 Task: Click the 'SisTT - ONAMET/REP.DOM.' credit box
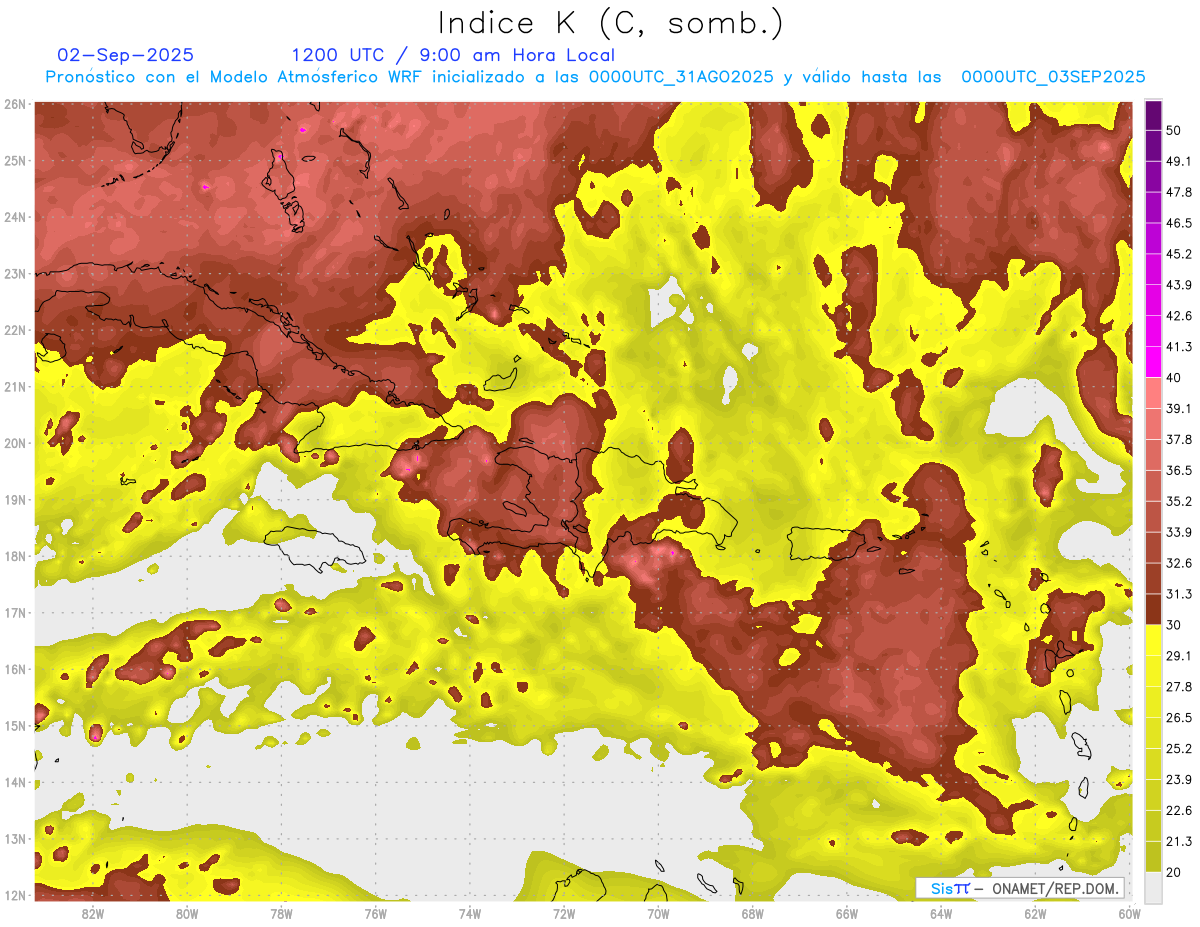point(1021,888)
